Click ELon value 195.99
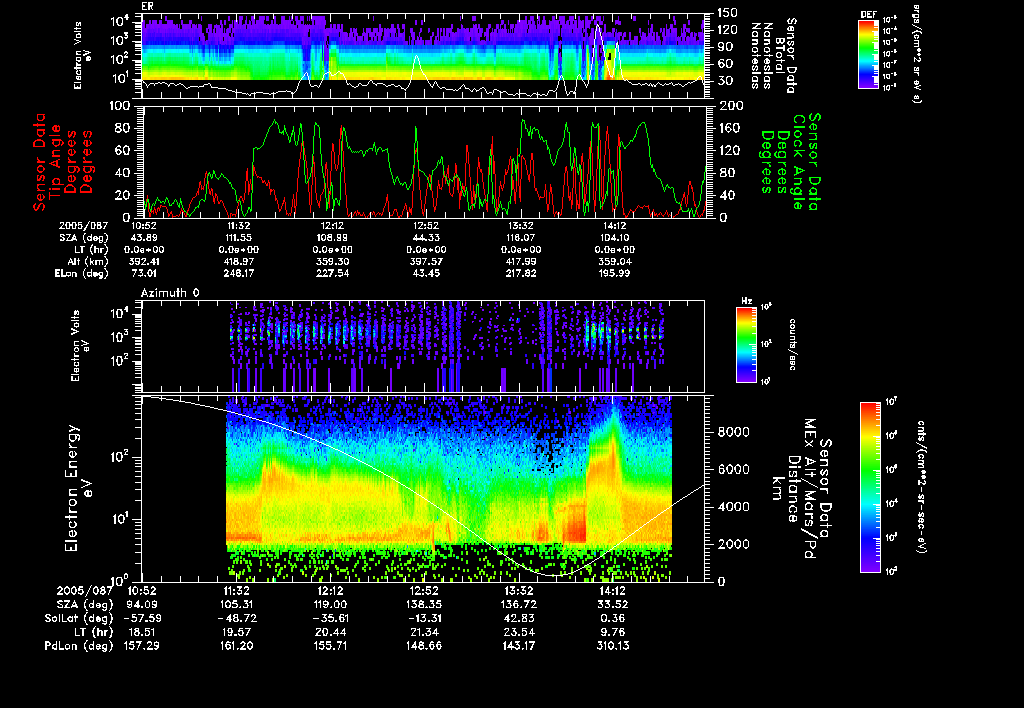 [x=615, y=274]
